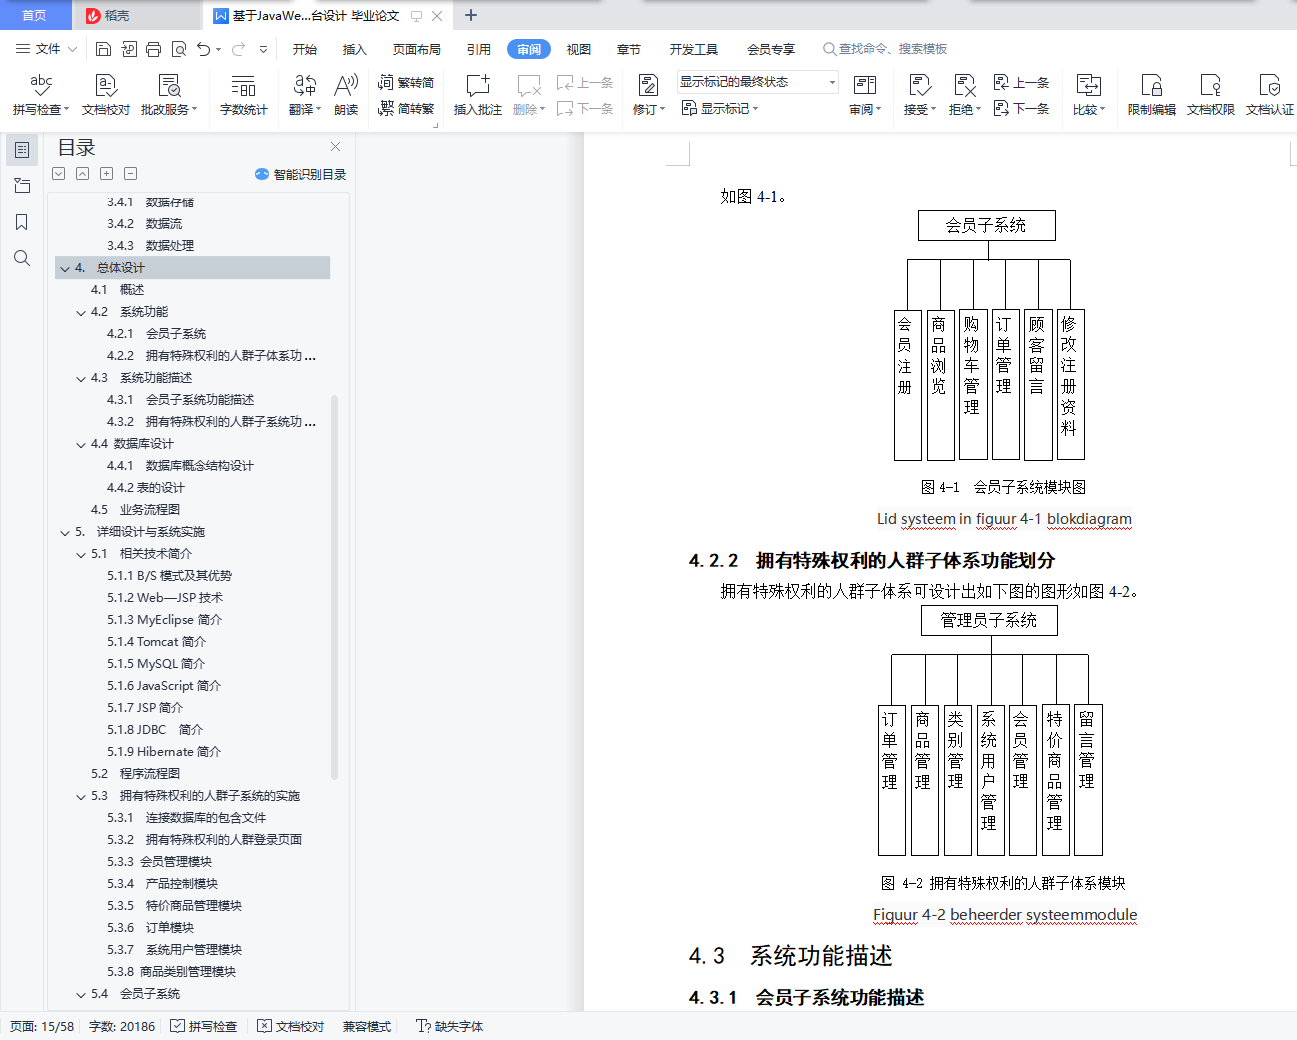Click 兼容模式 in status bar
Image resolution: width=1297 pixels, height=1040 pixels.
[367, 1026]
